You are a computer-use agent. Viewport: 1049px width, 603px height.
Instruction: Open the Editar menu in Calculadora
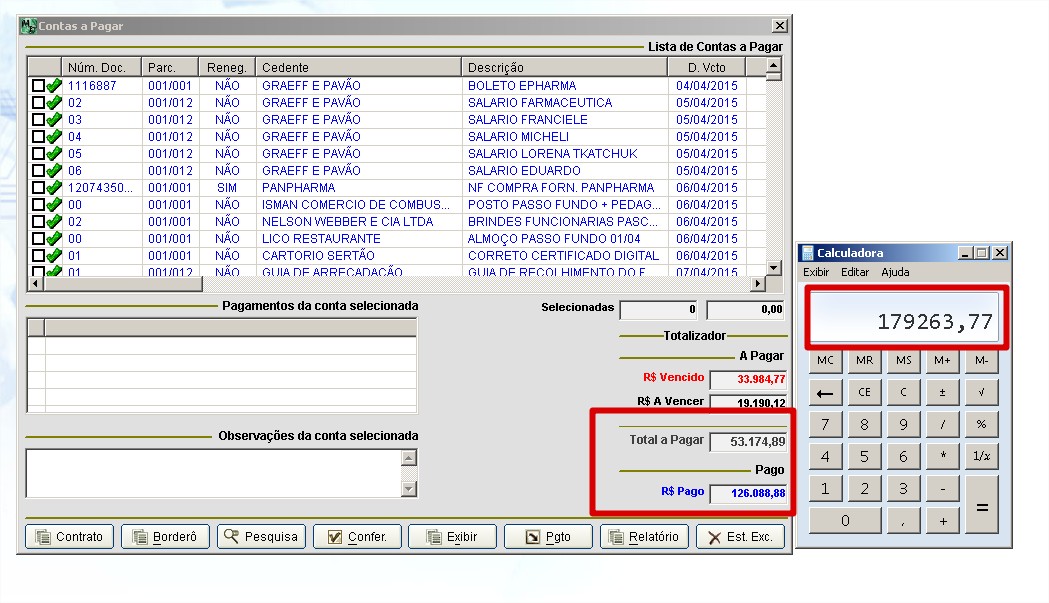coord(854,272)
